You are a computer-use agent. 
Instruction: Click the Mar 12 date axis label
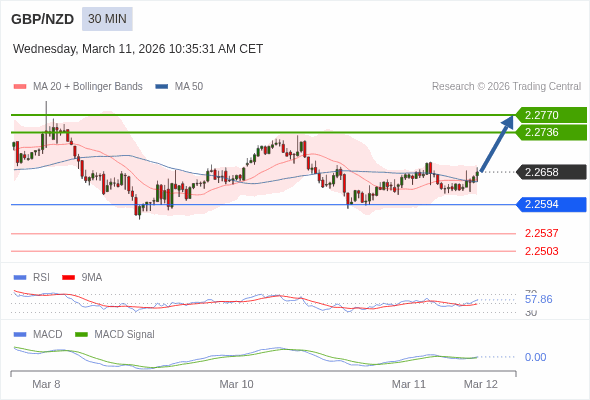[481, 384]
